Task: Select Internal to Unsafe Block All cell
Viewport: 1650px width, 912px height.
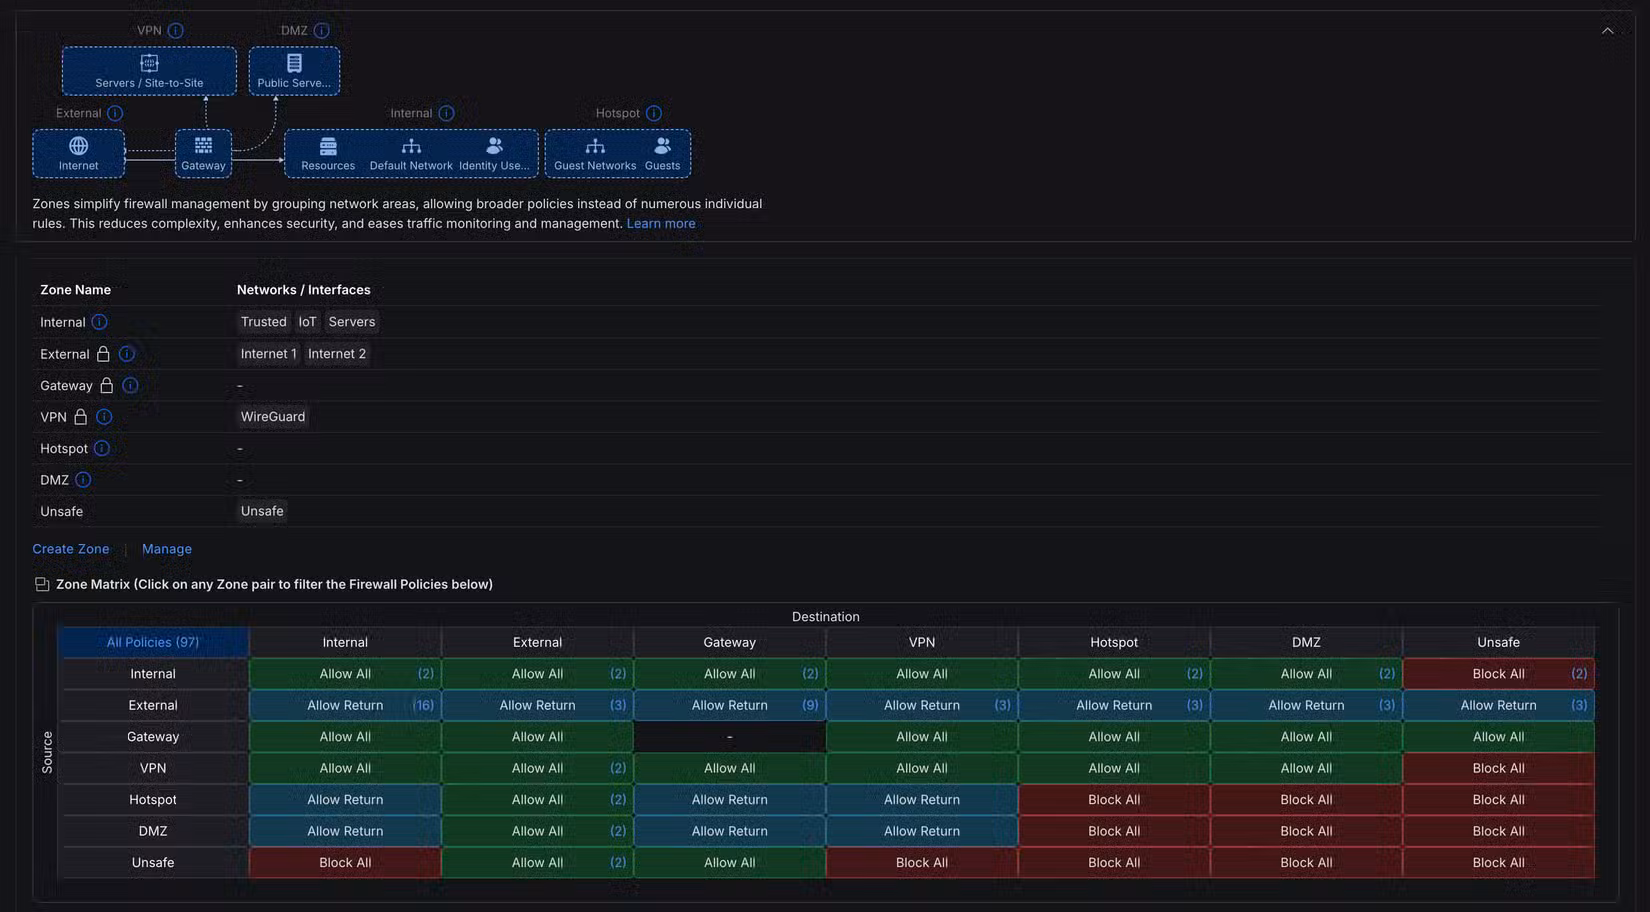Action: point(1498,674)
